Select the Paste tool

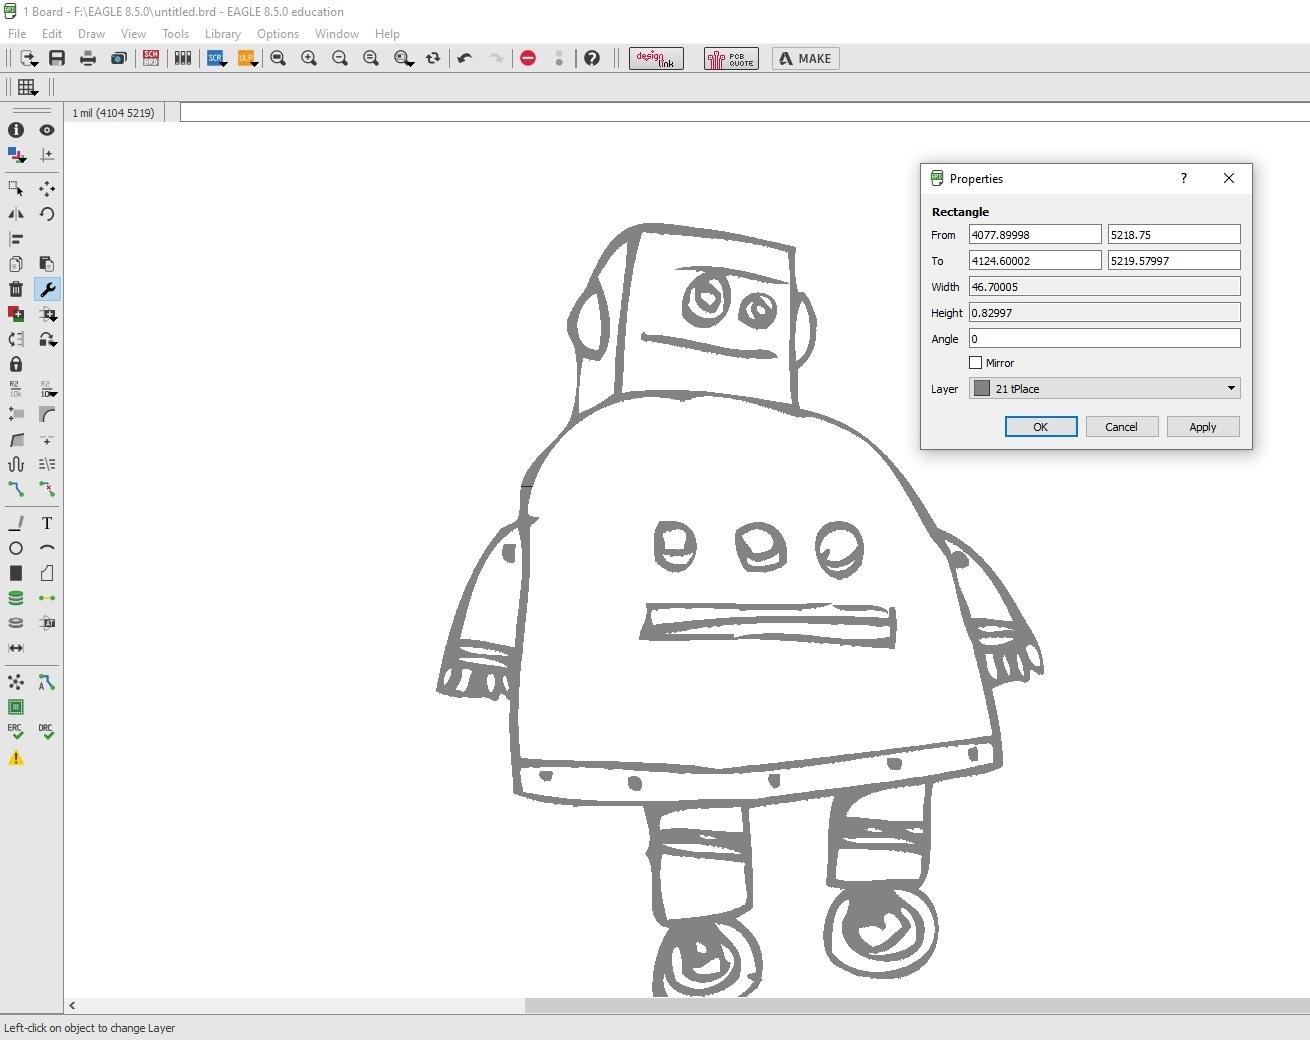(47, 264)
